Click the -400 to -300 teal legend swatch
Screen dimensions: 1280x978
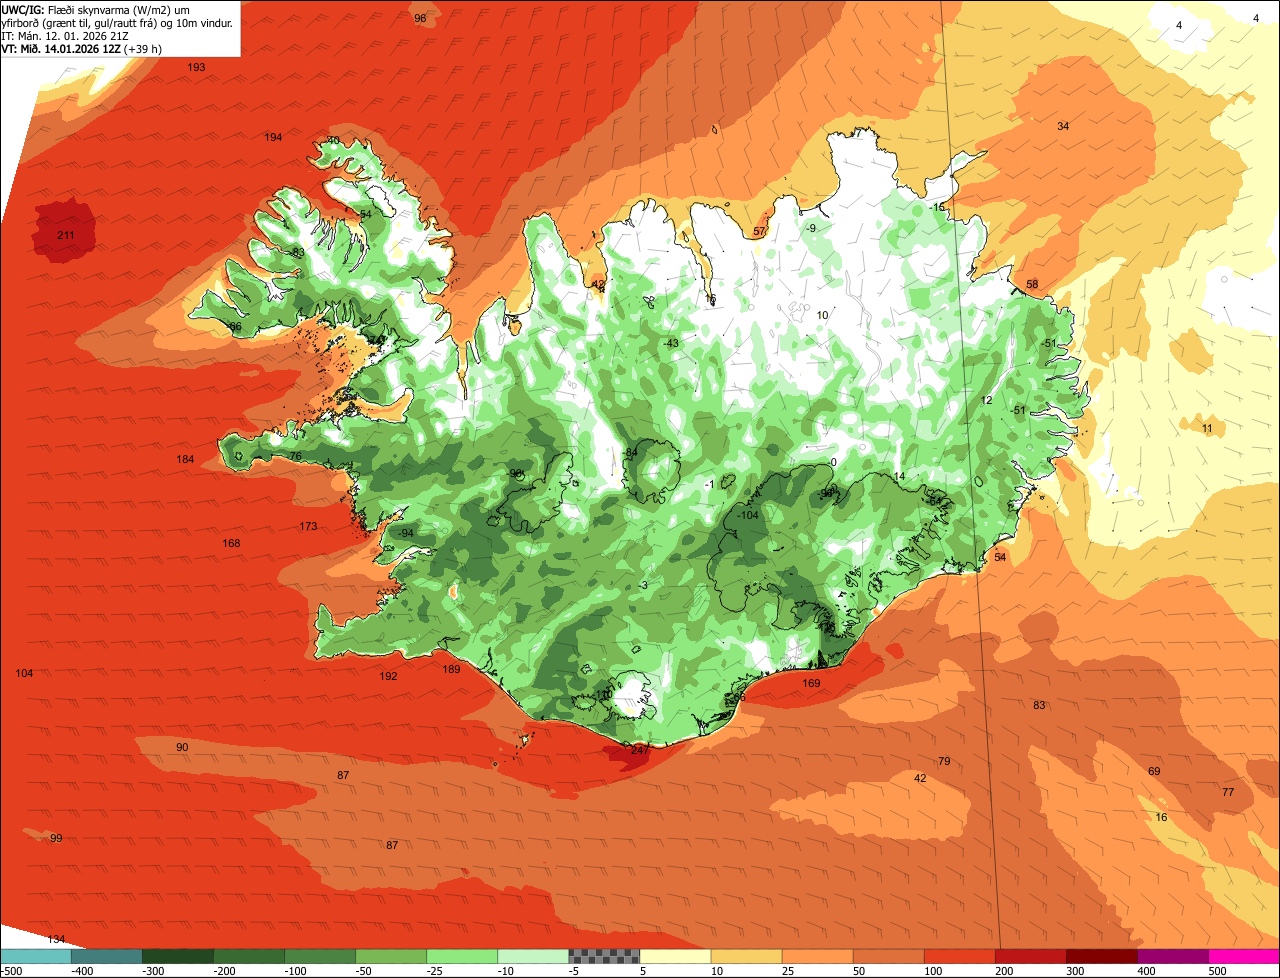pos(106,956)
